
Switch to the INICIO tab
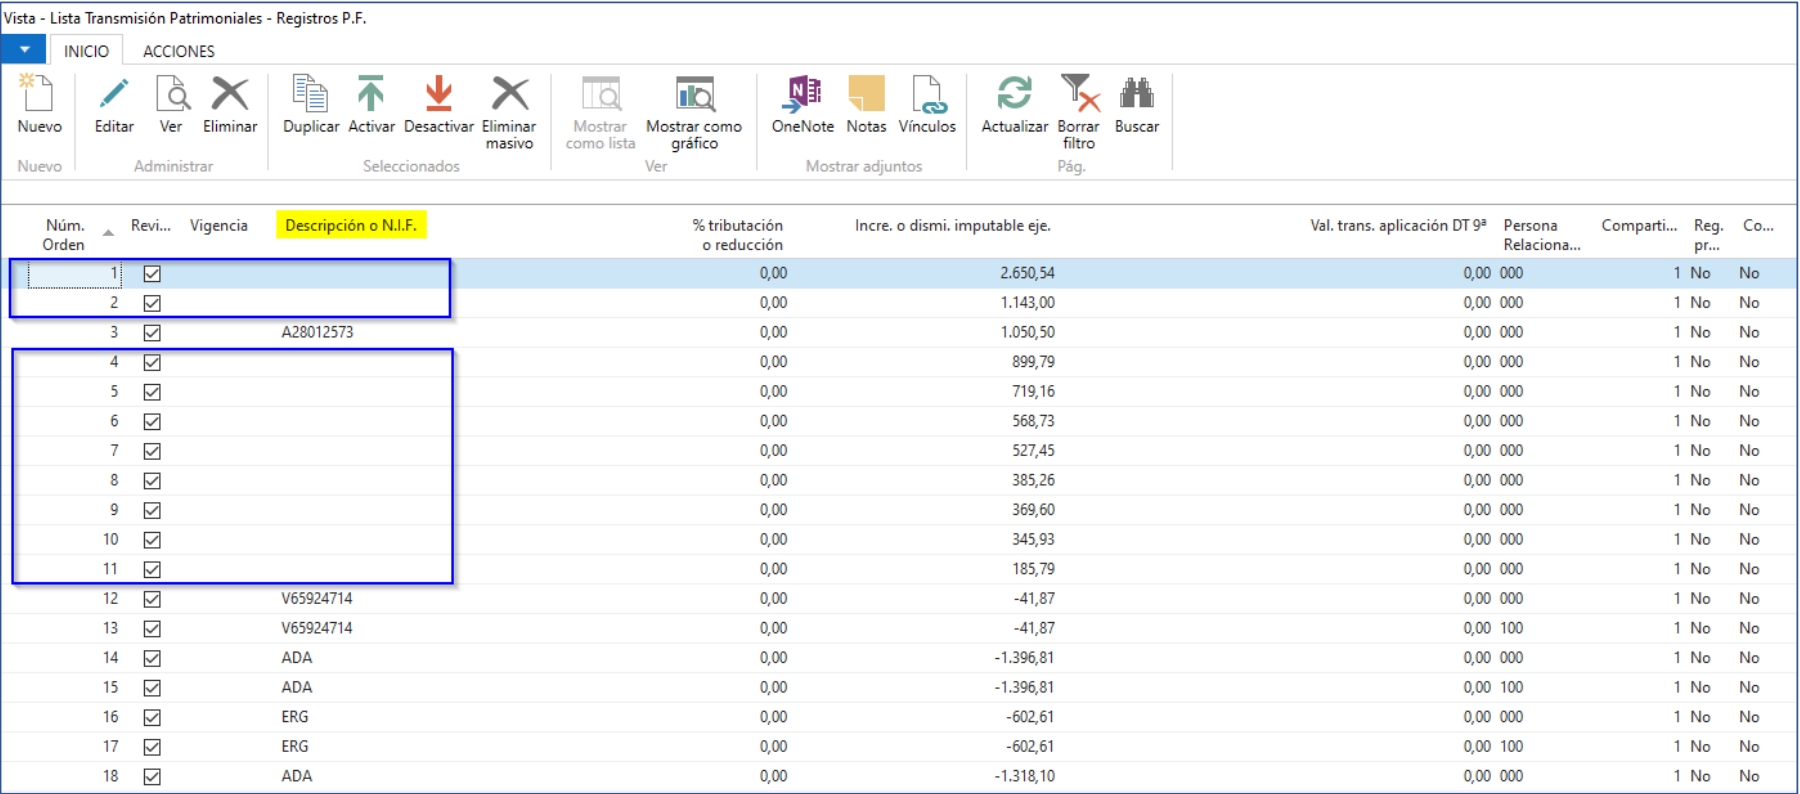[x=86, y=51]
